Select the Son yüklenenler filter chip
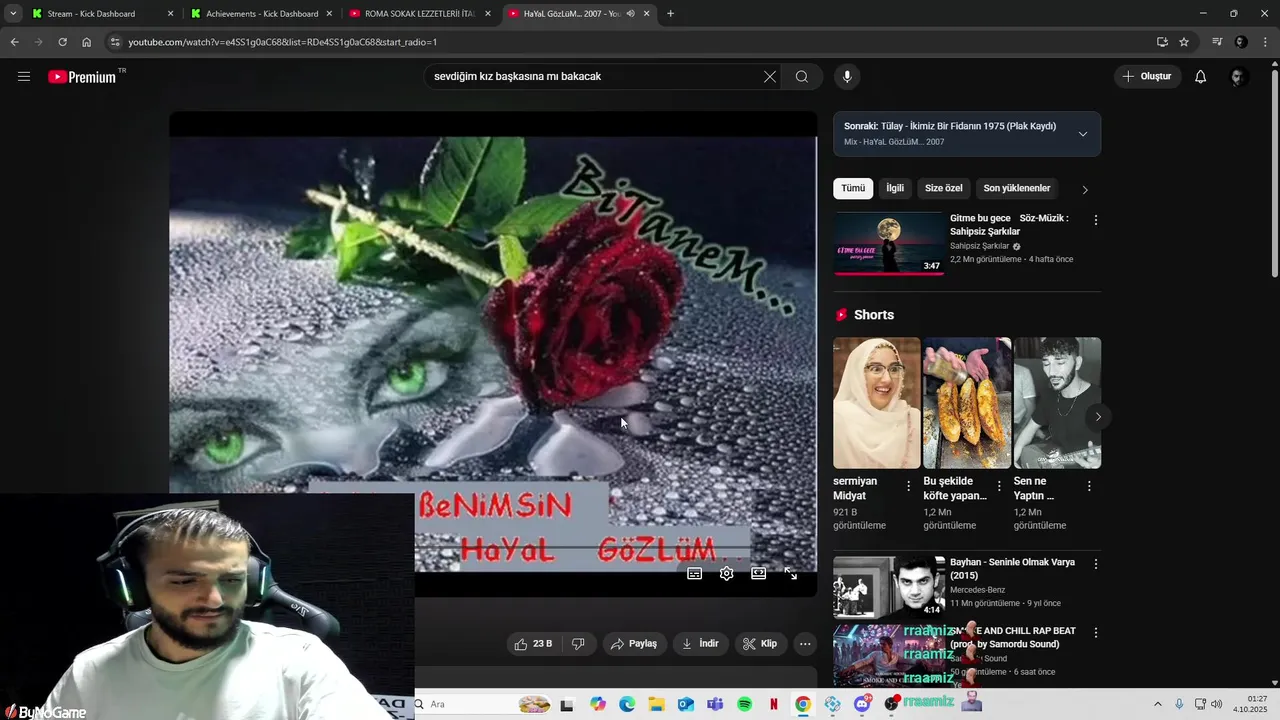 click(1017, 188)
